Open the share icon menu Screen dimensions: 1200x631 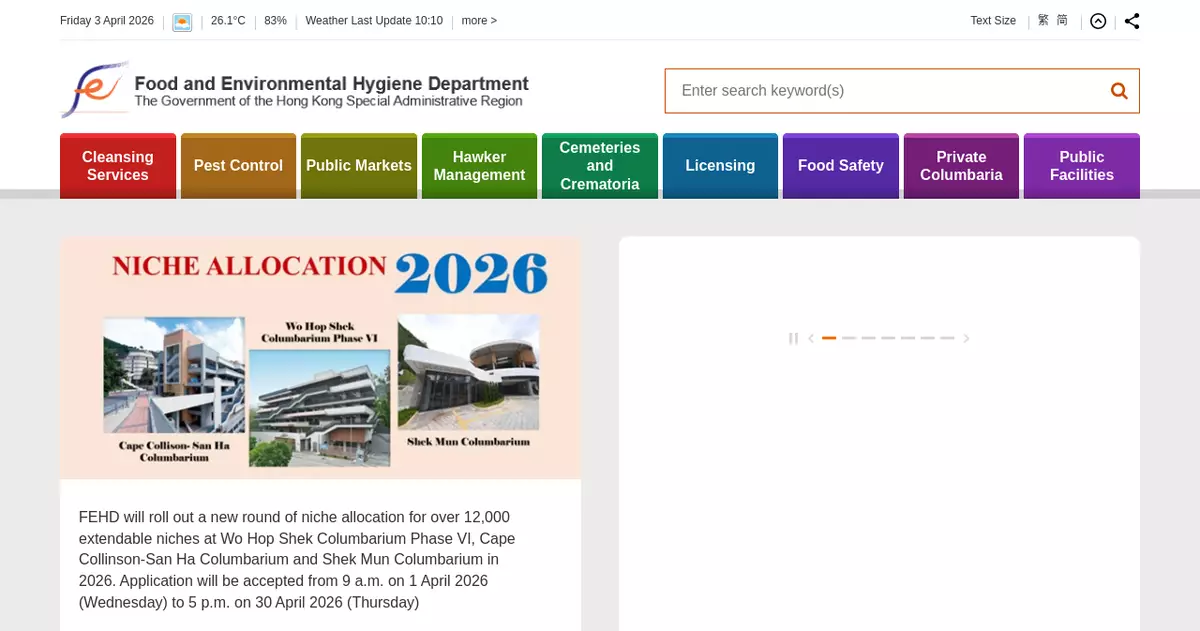pyautogui.click(x=1131, y=21)
